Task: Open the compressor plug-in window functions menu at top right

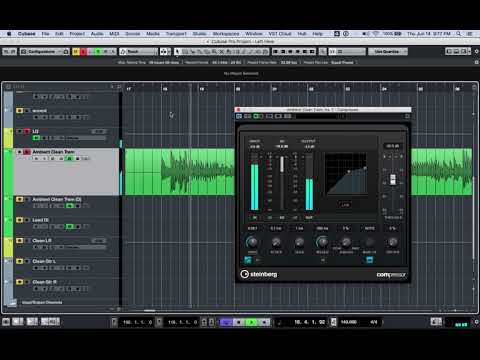Action: pos(407,116)
